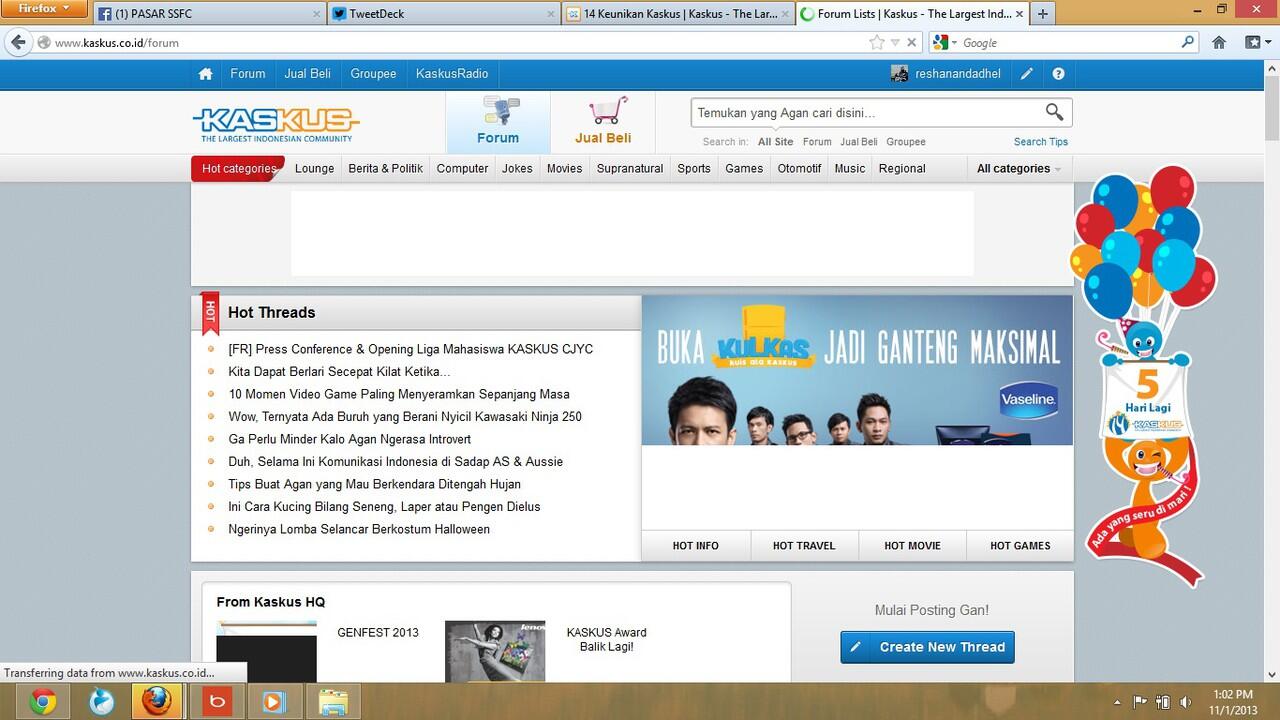Open the Computer category
The height and width of the screenshot is (720, 1280).
(462, 168)
